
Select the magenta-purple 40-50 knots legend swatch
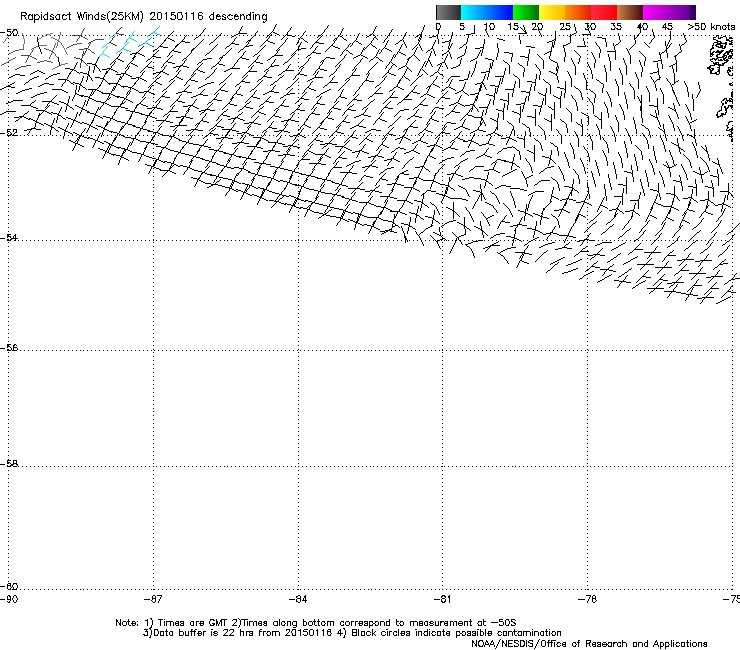pos(669,12)
